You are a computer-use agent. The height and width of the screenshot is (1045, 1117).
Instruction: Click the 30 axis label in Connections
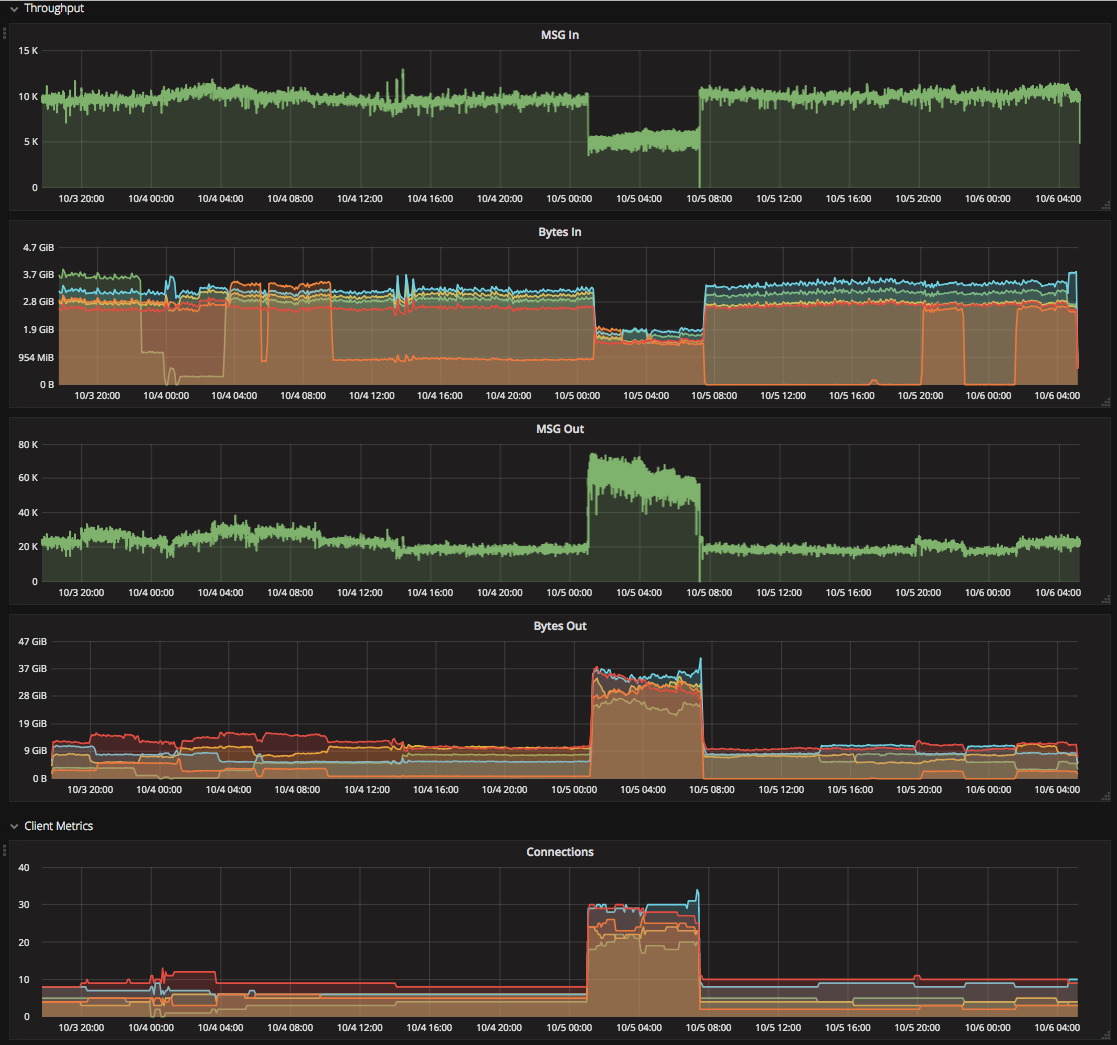pyautogui.click(x=24, y=905)
